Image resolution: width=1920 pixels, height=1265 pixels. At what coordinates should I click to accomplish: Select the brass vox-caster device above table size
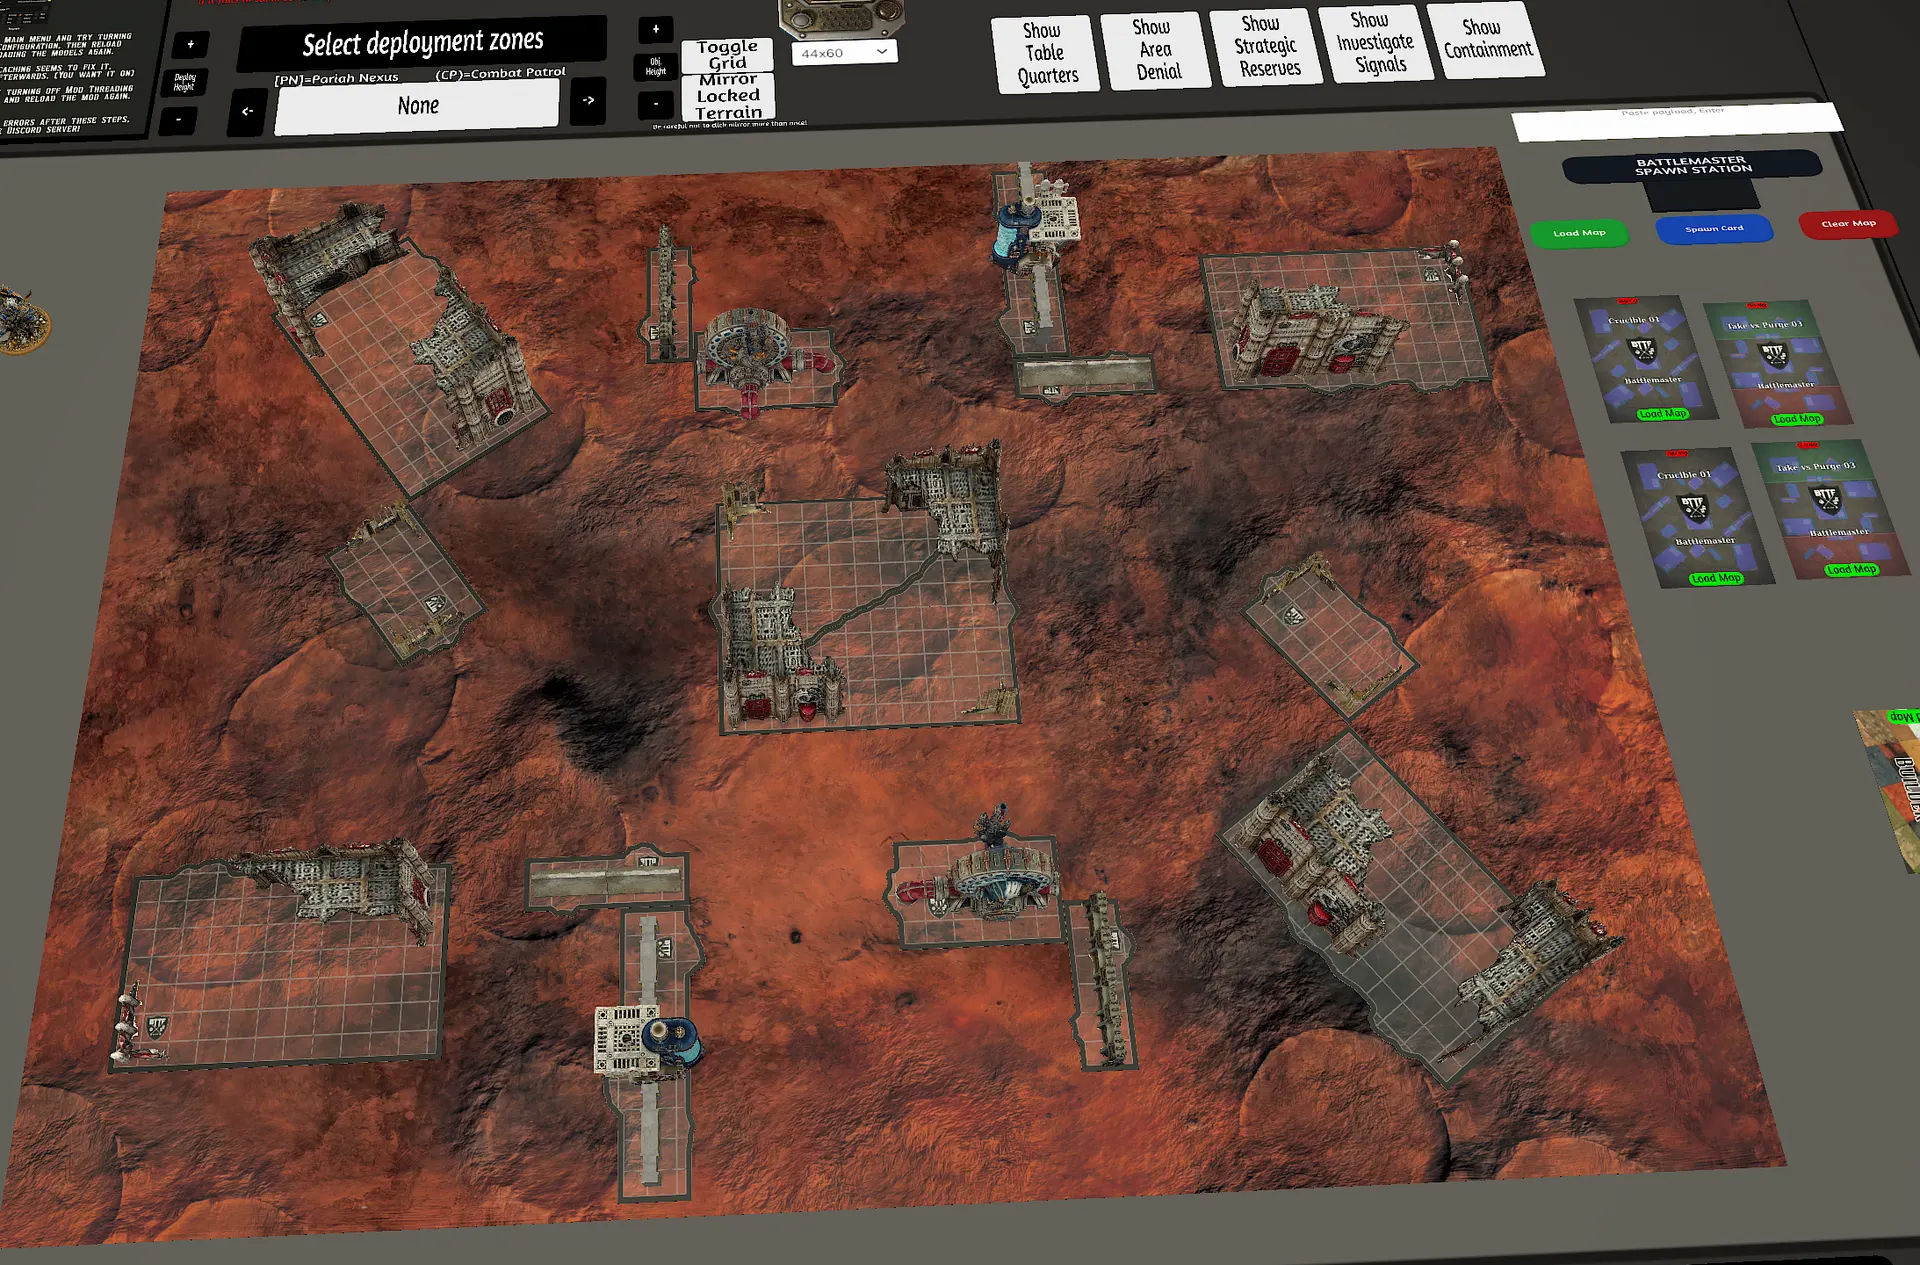coord(842,18)
